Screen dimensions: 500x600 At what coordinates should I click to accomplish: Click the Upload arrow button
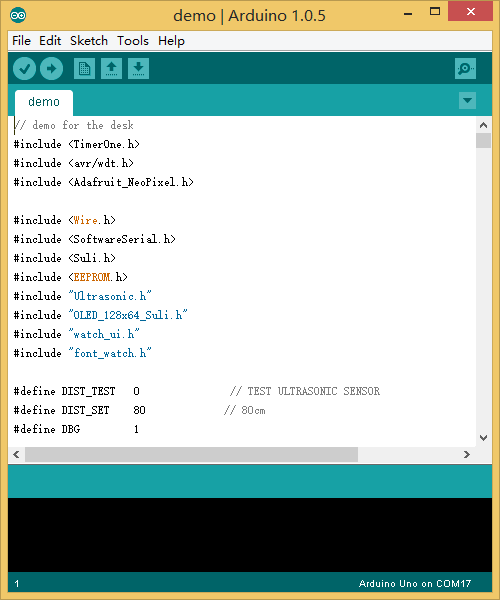[51, 69]
